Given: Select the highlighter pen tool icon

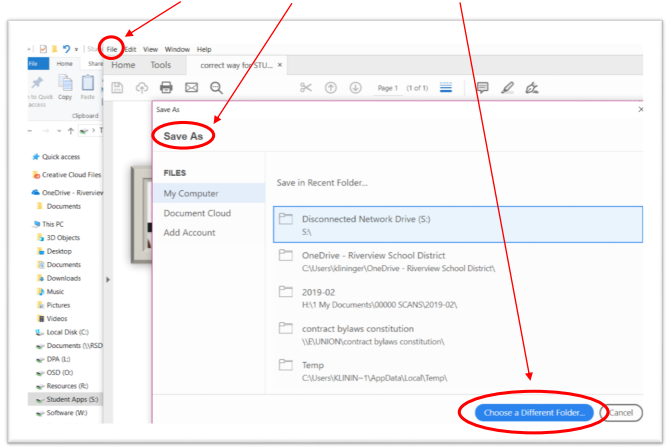Looking at the screenshot, I should (508, 88).
